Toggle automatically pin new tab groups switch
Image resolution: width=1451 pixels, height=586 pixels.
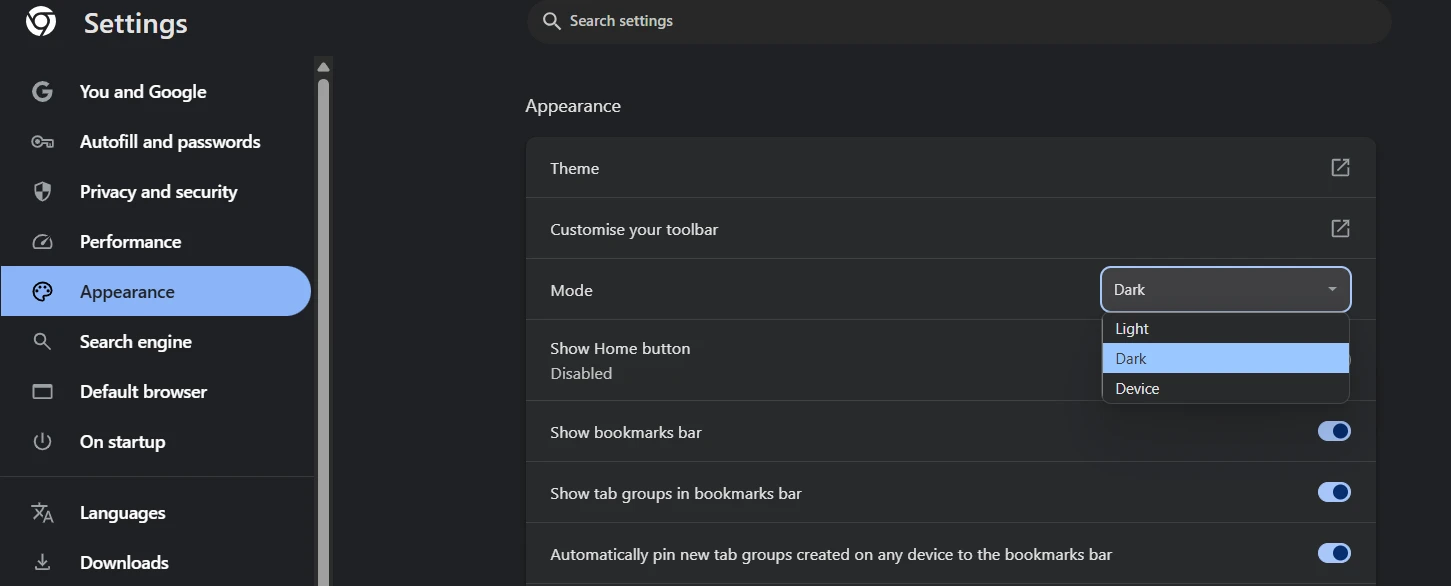[x=1334, y=553]
